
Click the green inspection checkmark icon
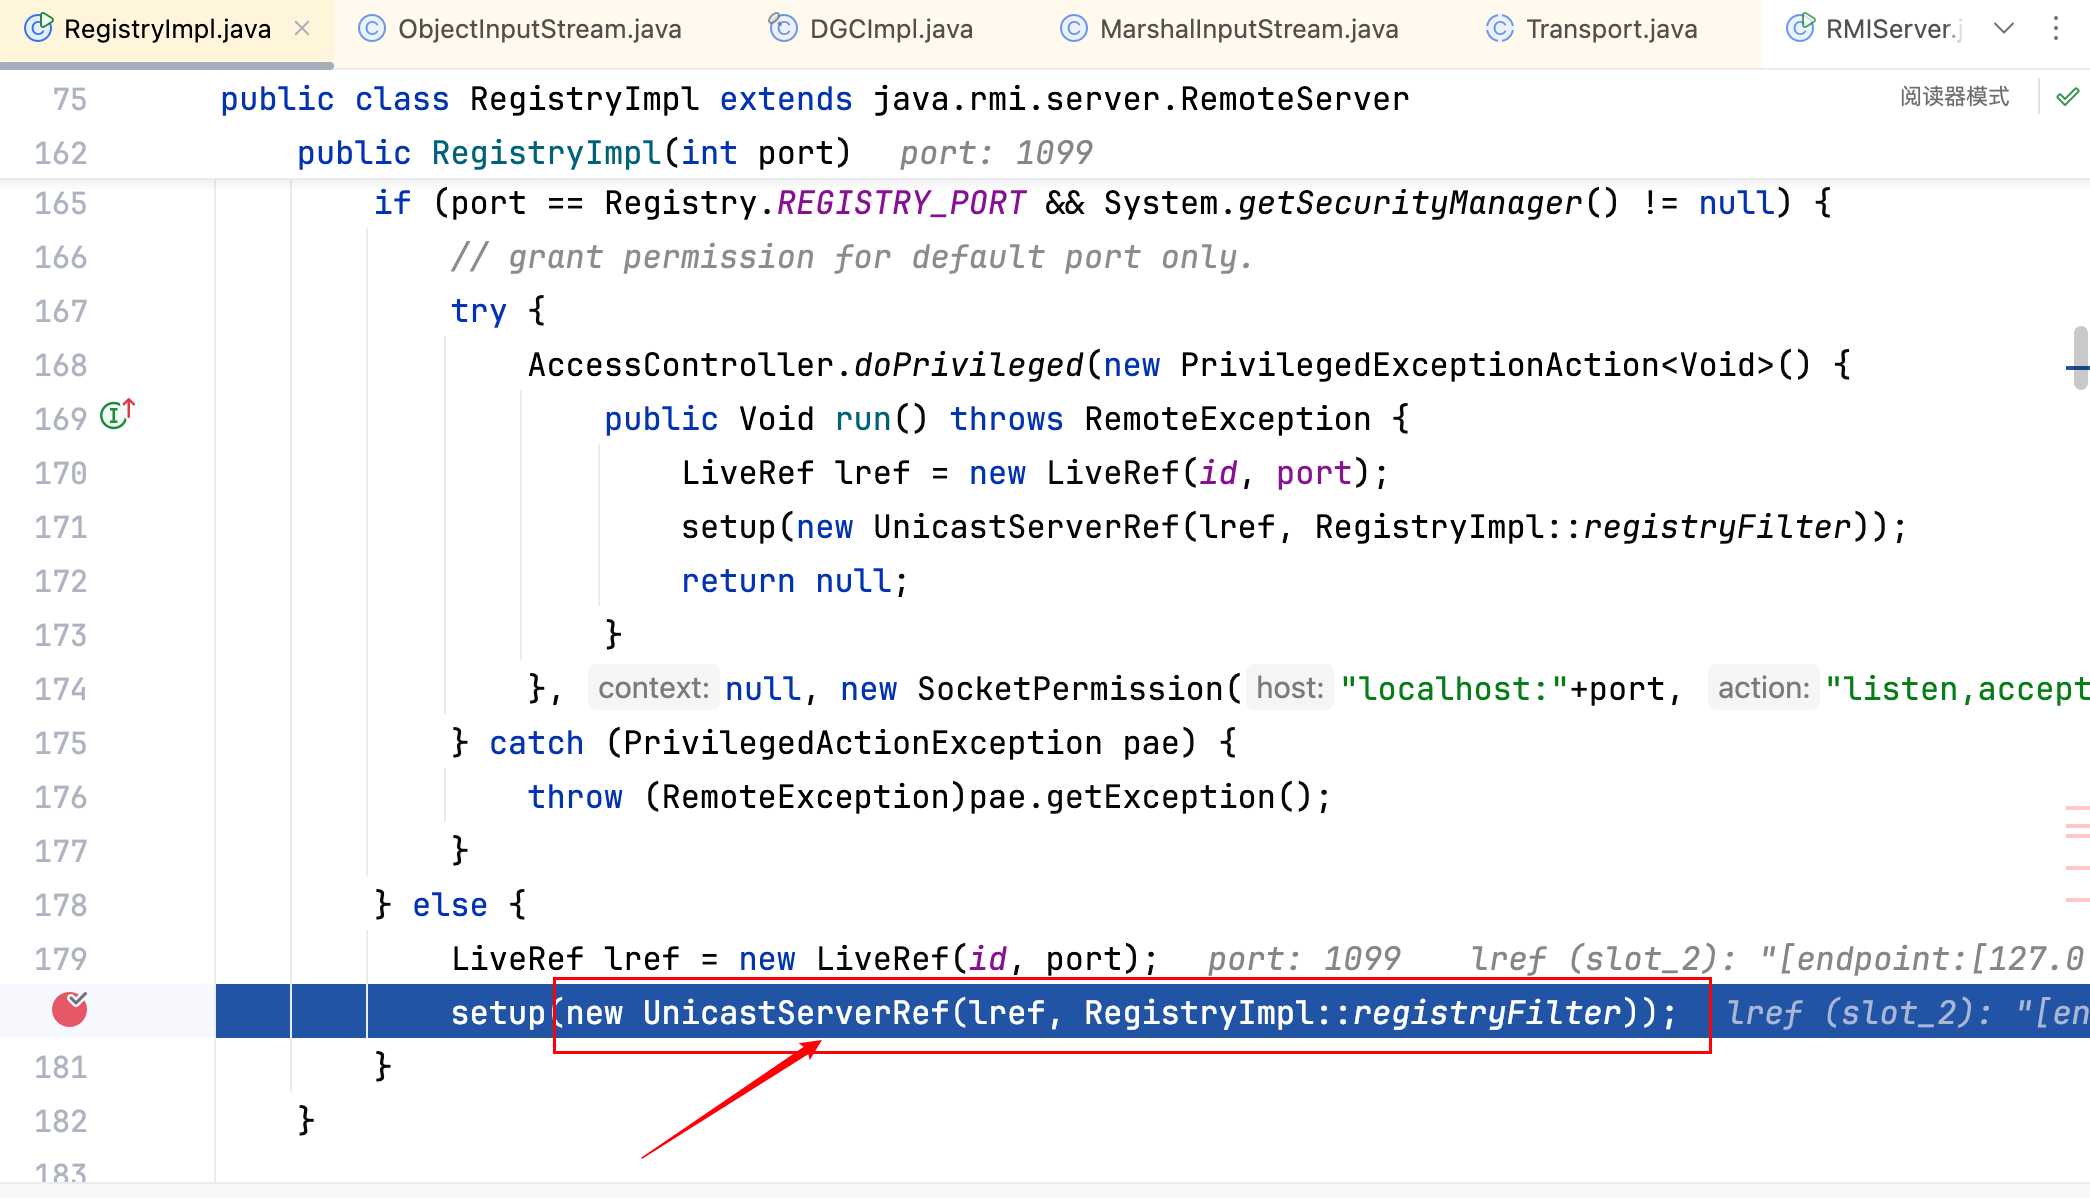[2068, 97]
